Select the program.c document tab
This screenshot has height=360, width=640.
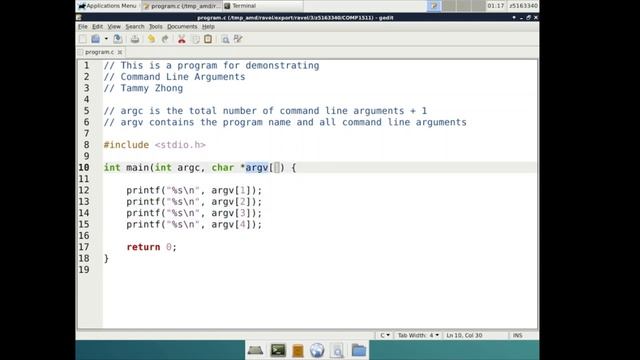point(100,52)
